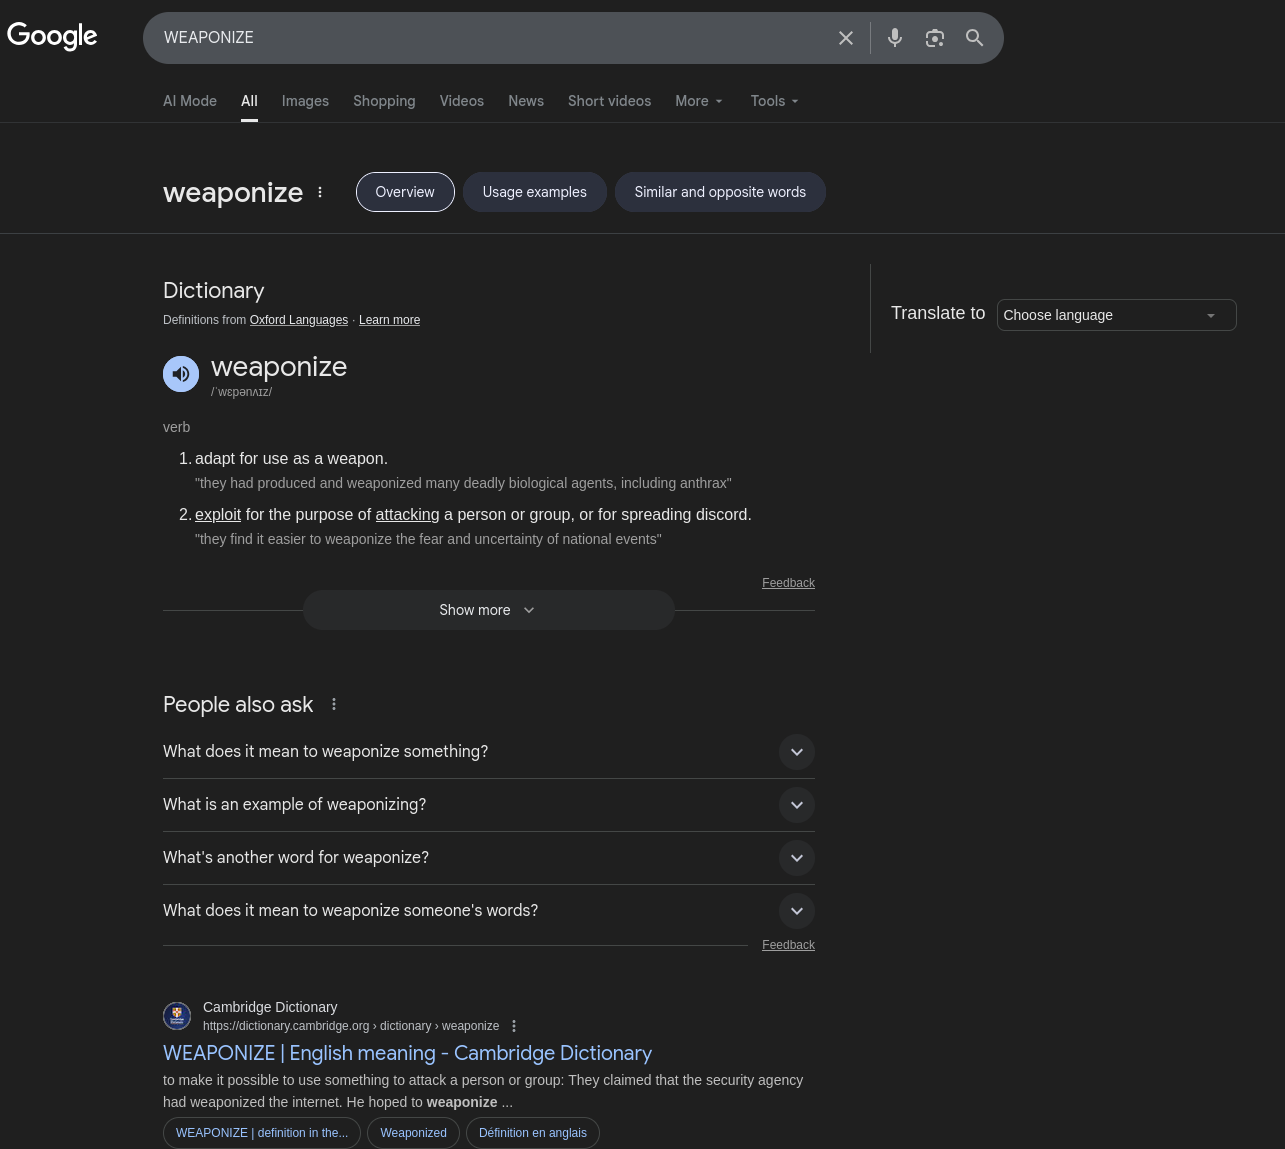Open the Images tab
The width and height of the screenshot is (1285, 1149).
click(305, 101)
